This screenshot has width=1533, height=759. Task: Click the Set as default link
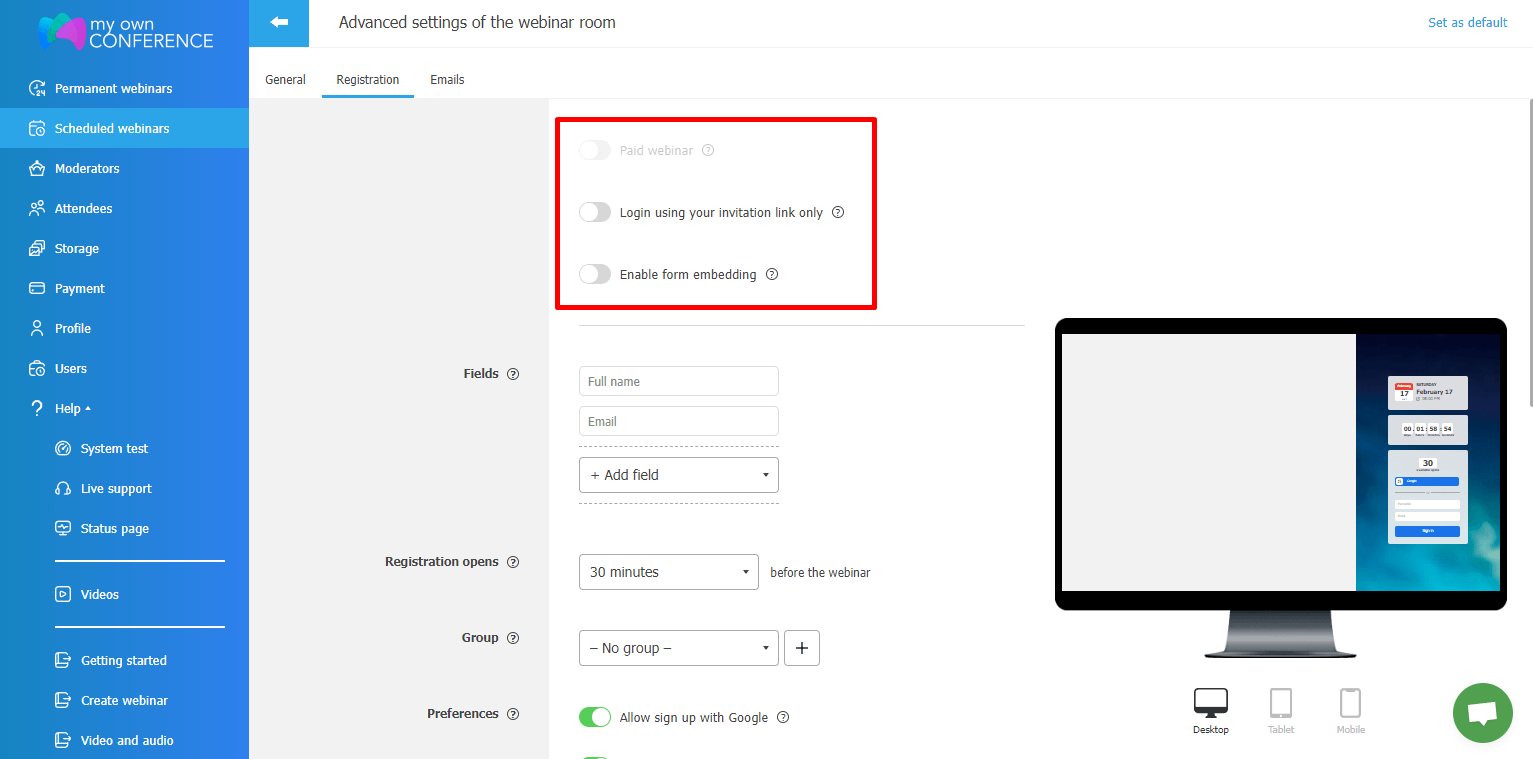point(1467,23)
